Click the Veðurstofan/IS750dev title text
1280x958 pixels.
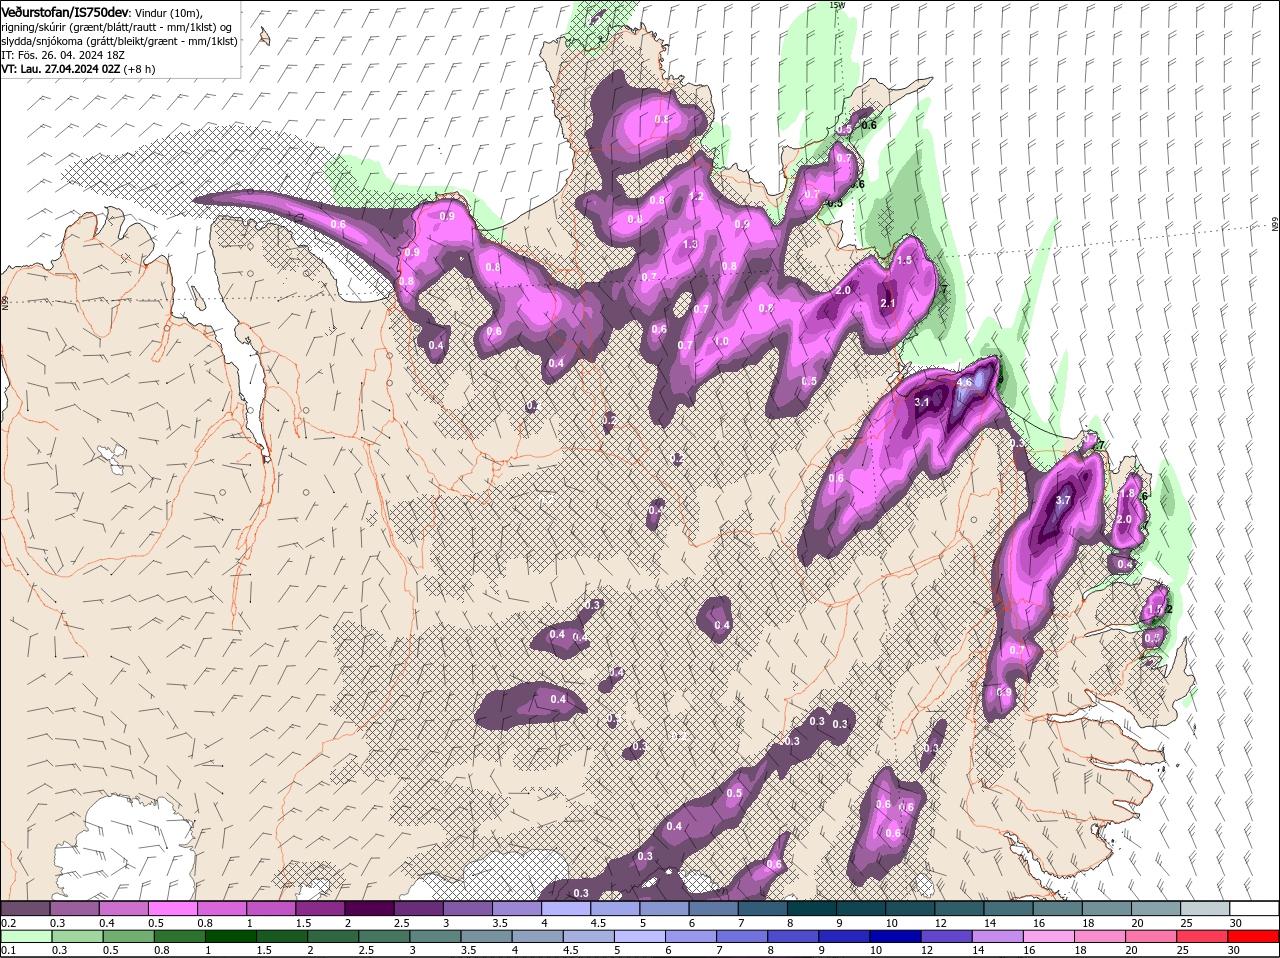[x=65, y=12]
